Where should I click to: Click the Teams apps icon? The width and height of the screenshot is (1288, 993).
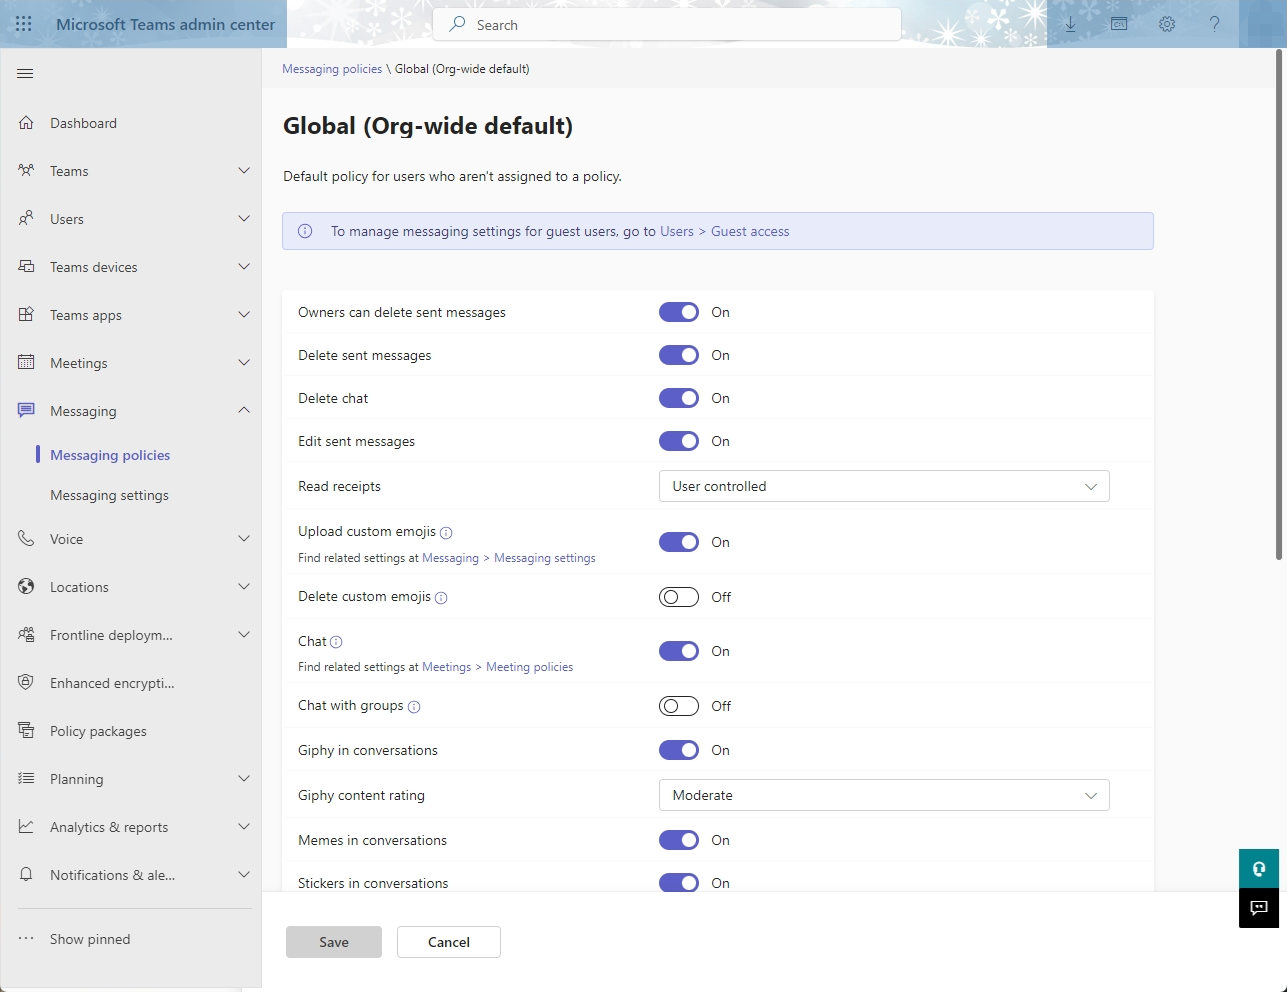[x=26, y=315]
